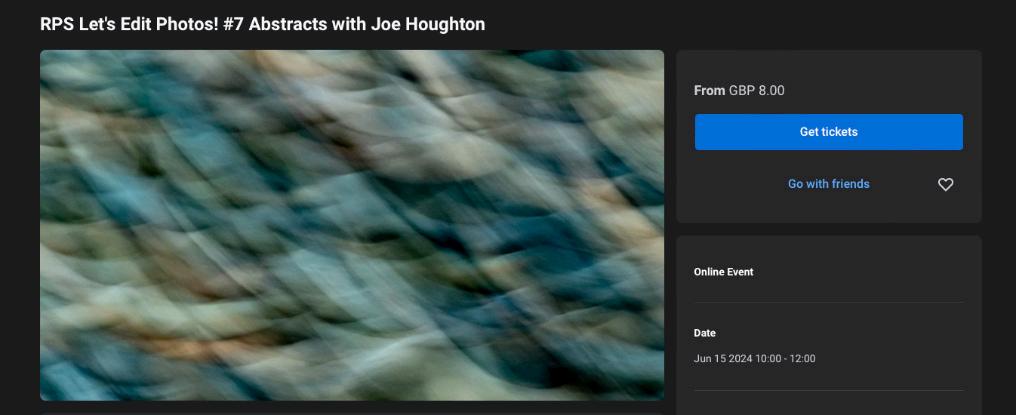Screen dimensions: 1016x415
Task: Click the heart icon to save event
Action: (x=945, y=184)
